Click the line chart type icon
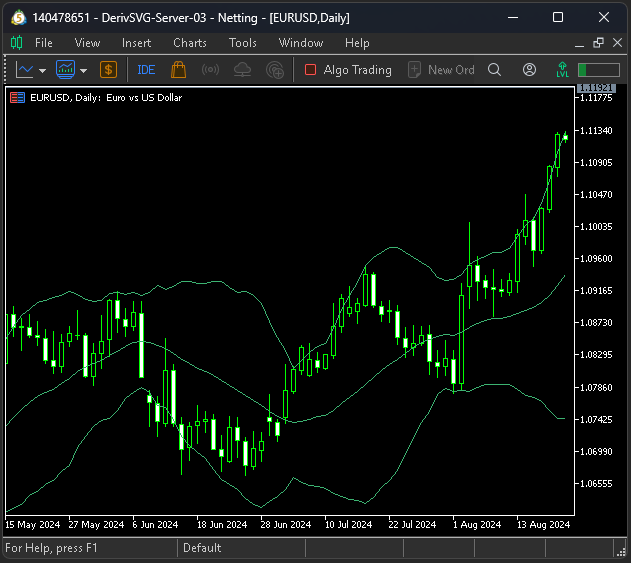631x563 pixels. [25, 70]
